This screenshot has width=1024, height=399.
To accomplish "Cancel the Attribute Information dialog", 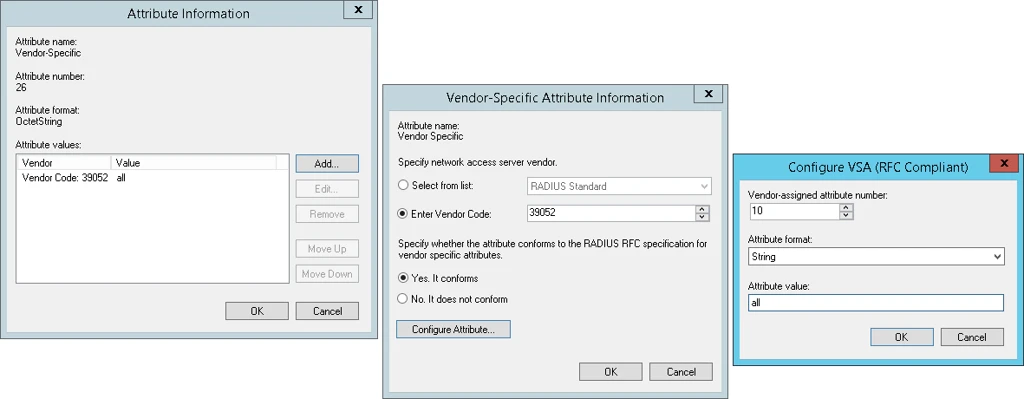I will [327, 311].
